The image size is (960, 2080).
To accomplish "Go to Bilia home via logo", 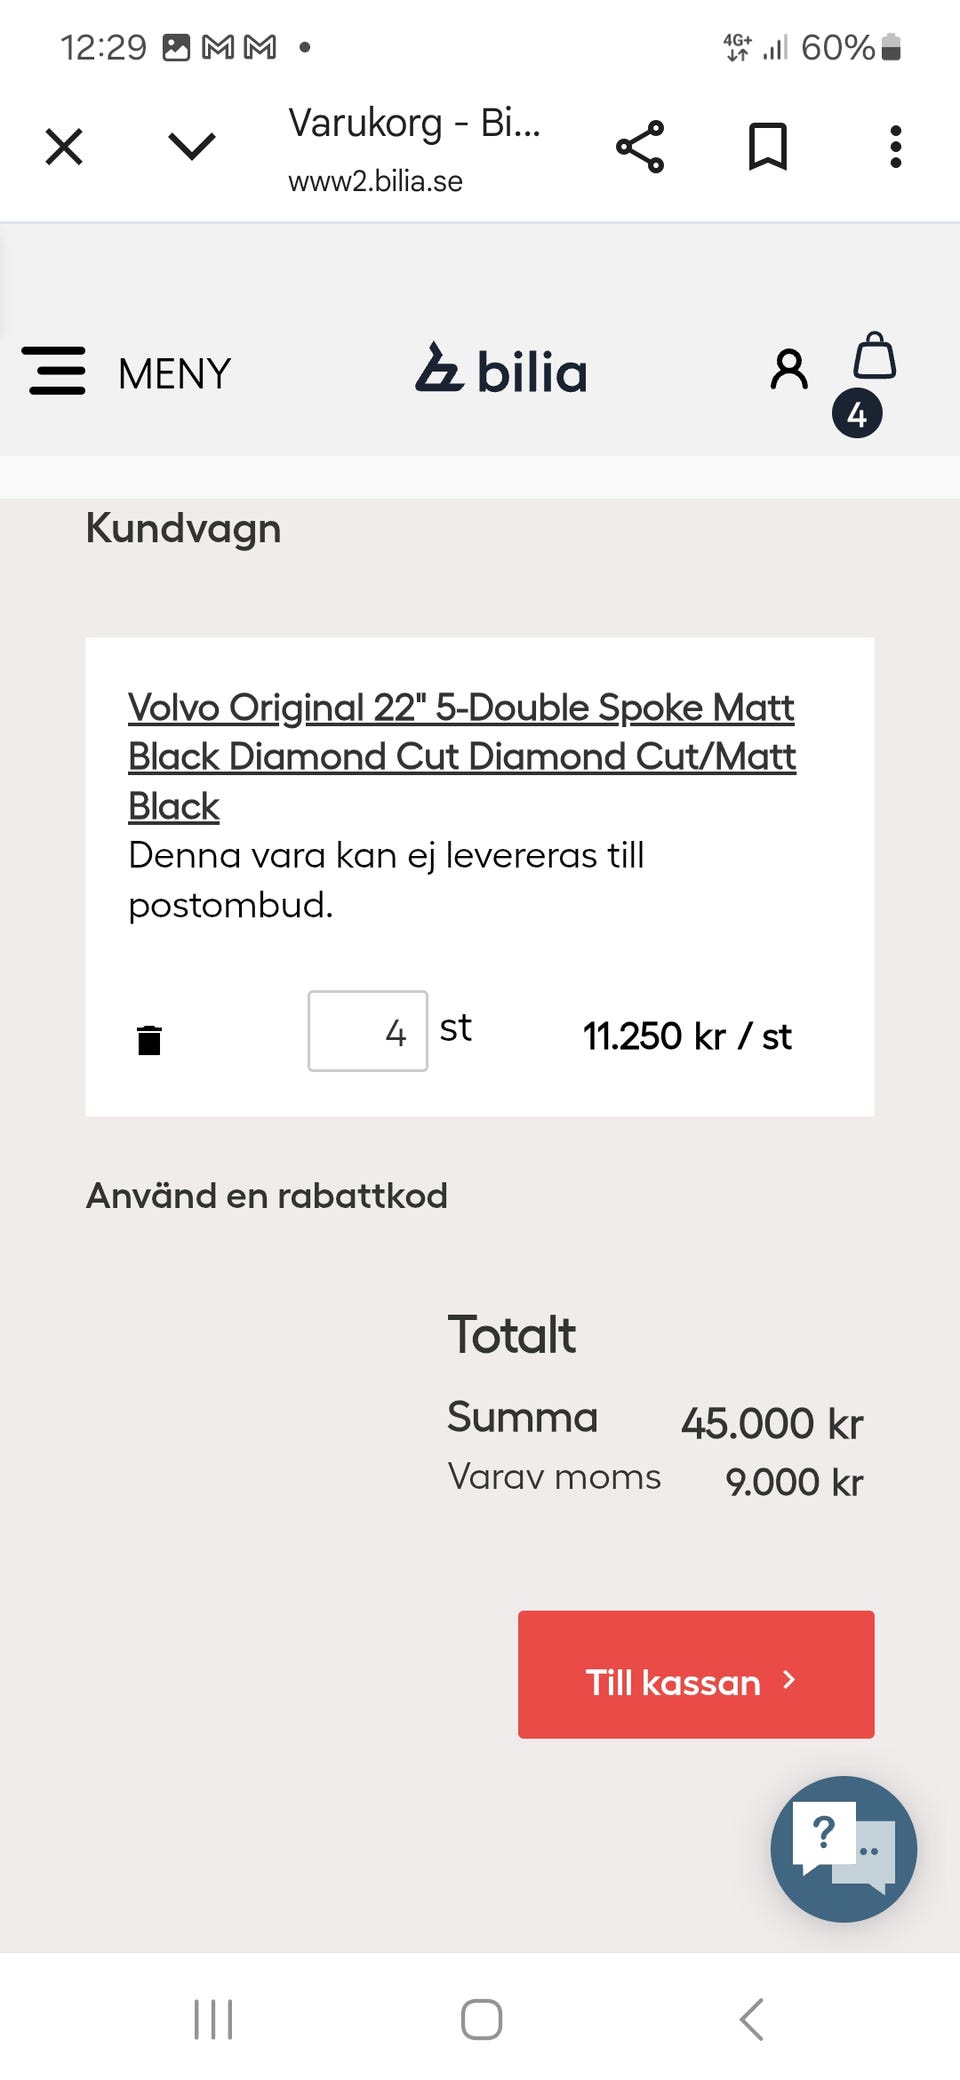I will coord(501,370).
